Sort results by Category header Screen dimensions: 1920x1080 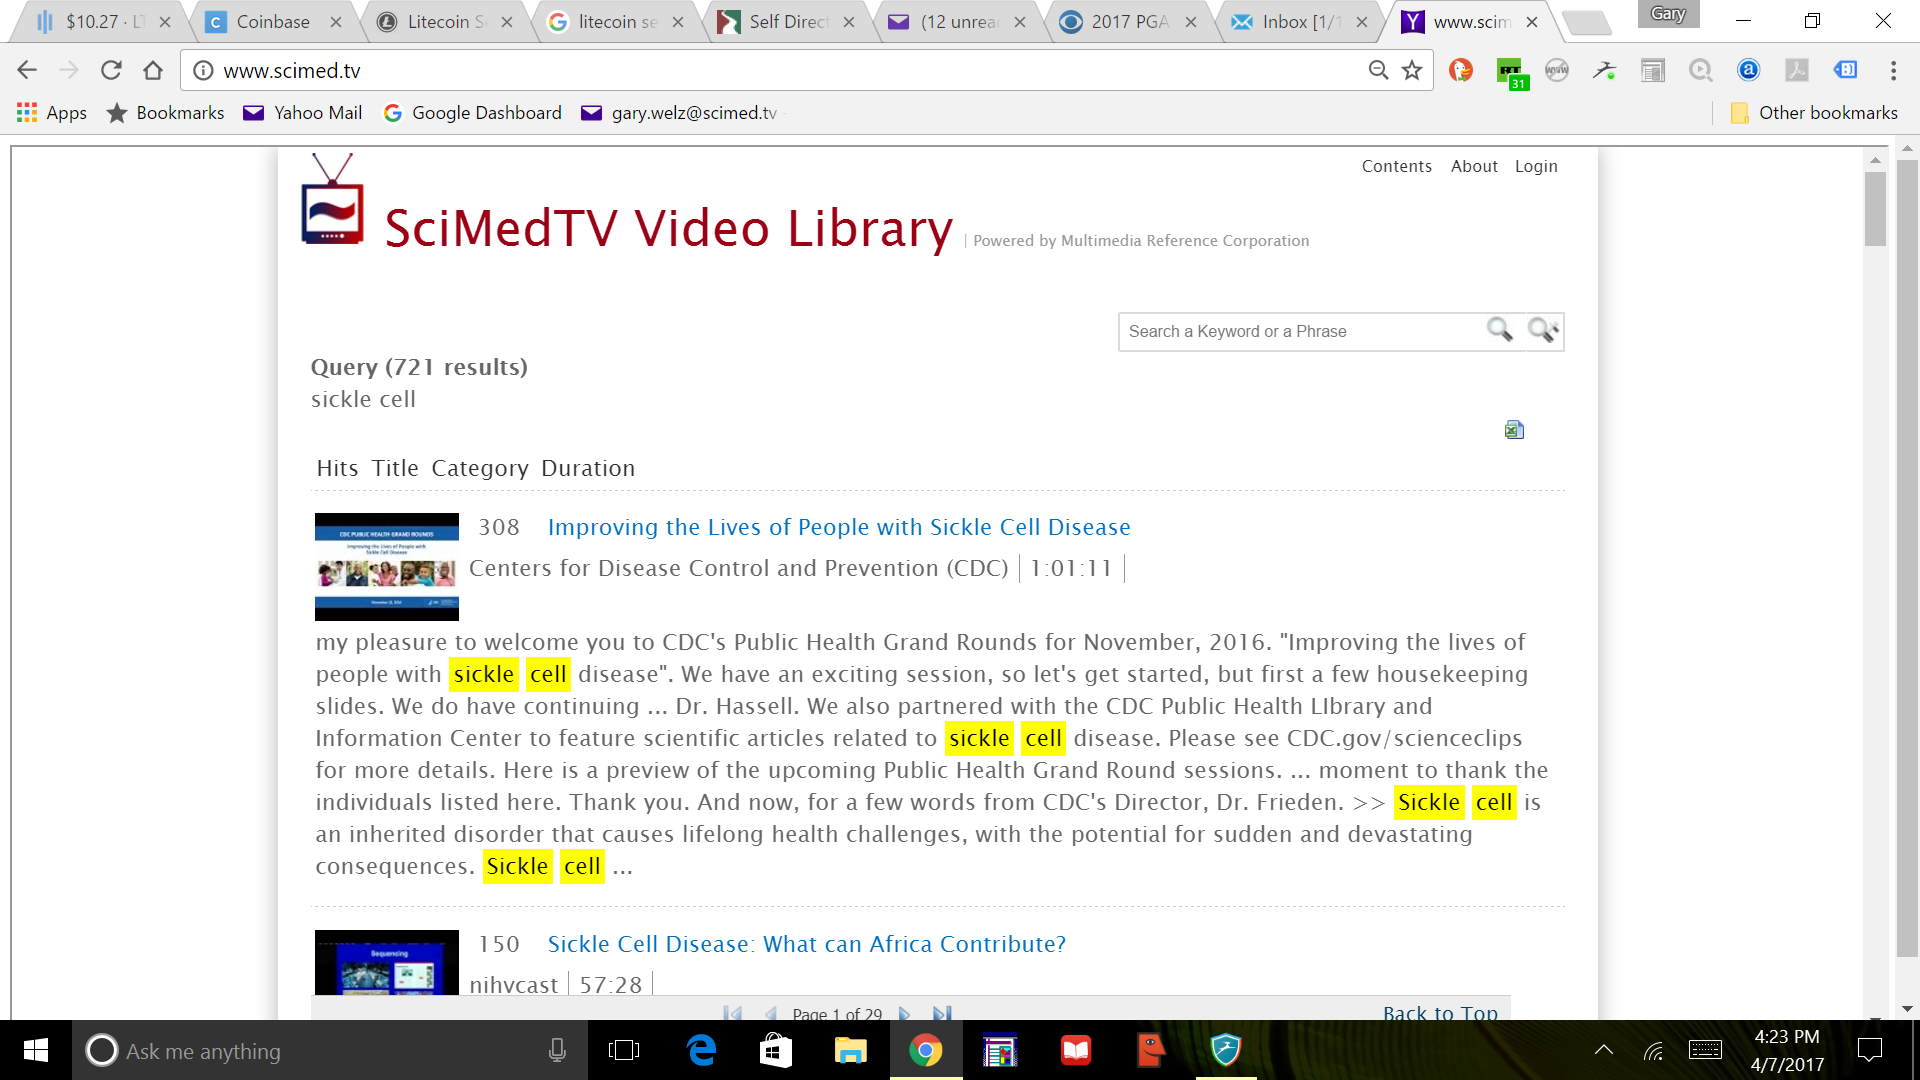pos(480,468)
